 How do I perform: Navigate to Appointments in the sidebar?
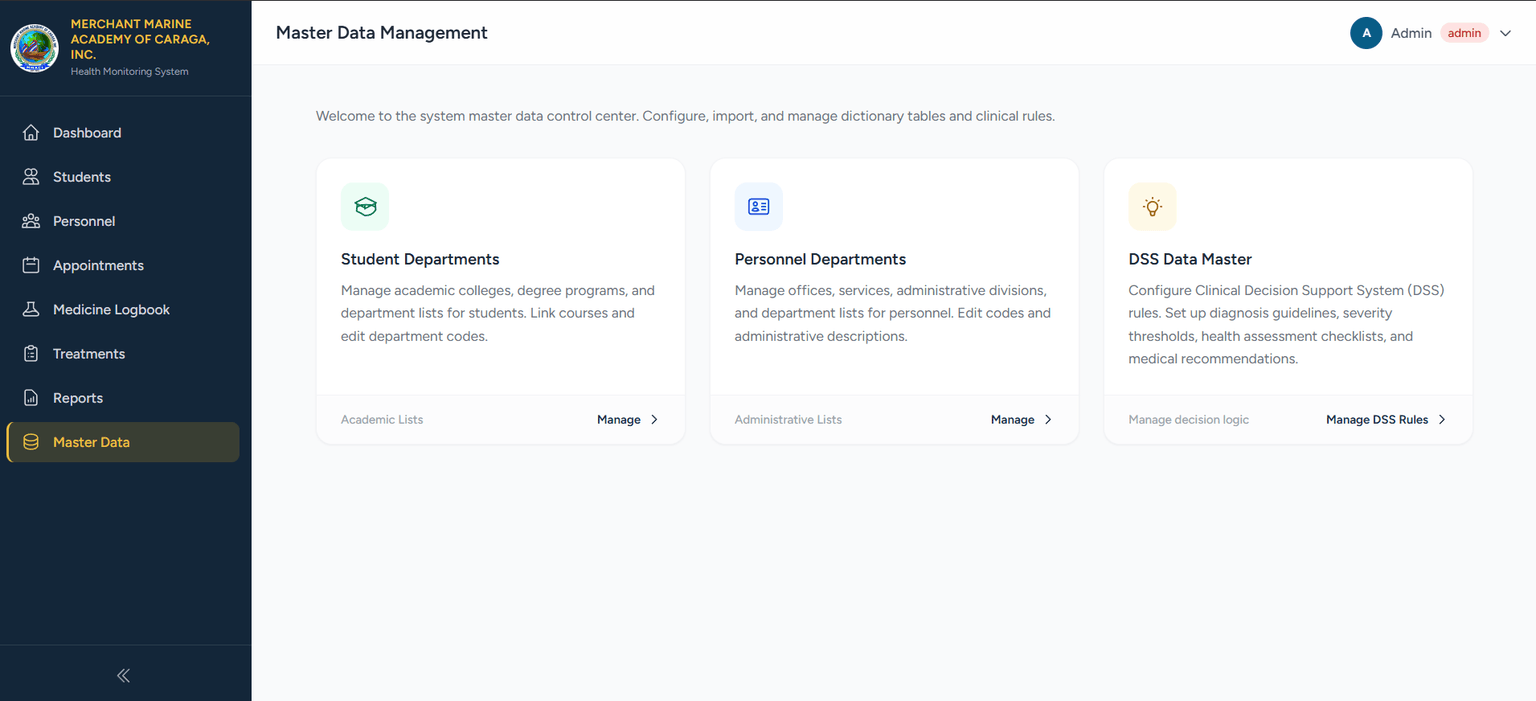[123, 265]
